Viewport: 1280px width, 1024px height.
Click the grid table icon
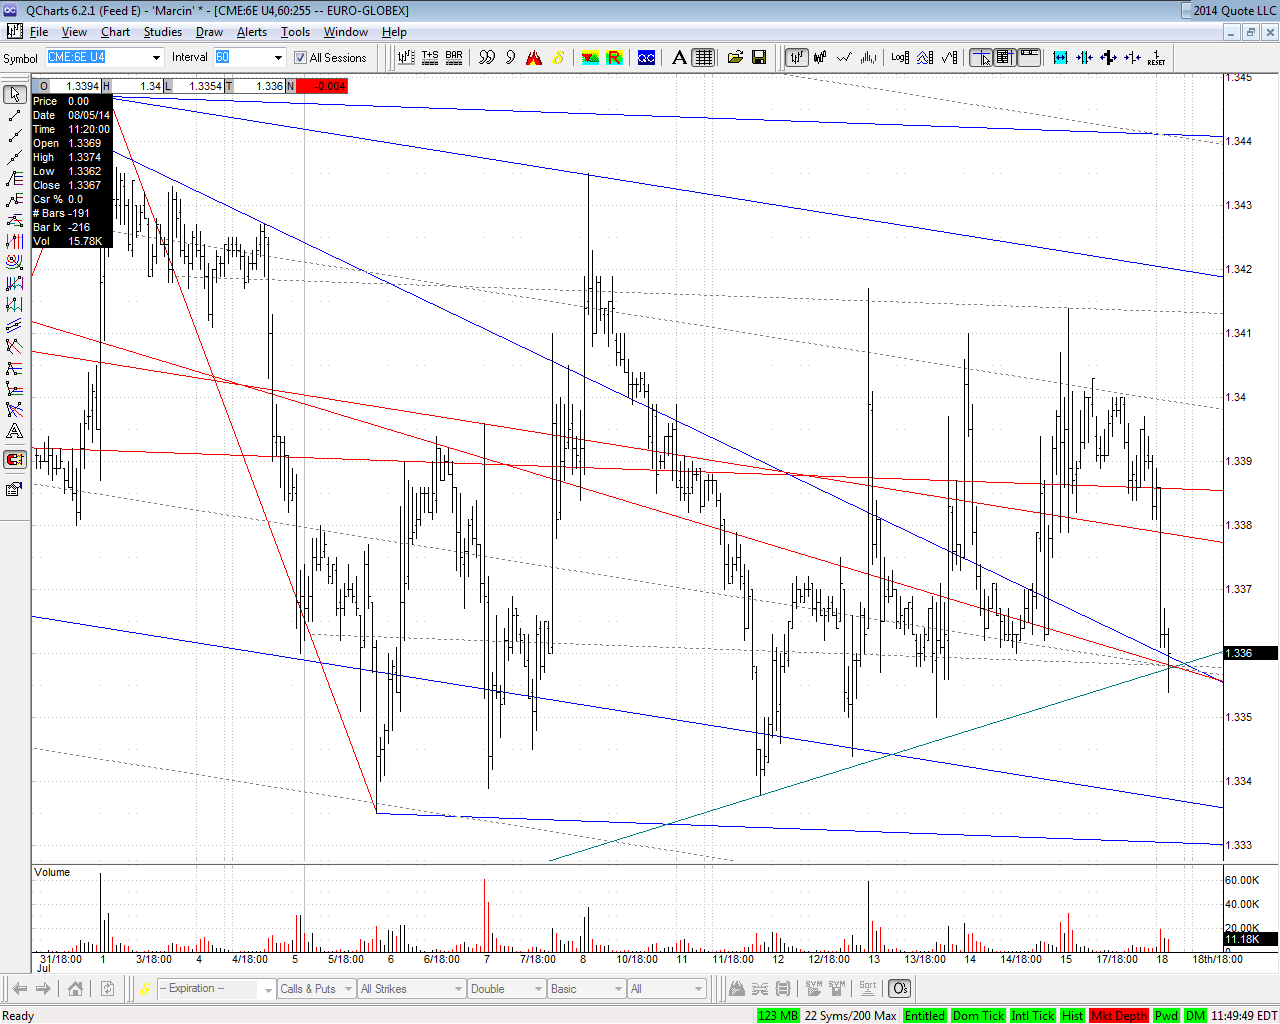click(x=704, y=58)
